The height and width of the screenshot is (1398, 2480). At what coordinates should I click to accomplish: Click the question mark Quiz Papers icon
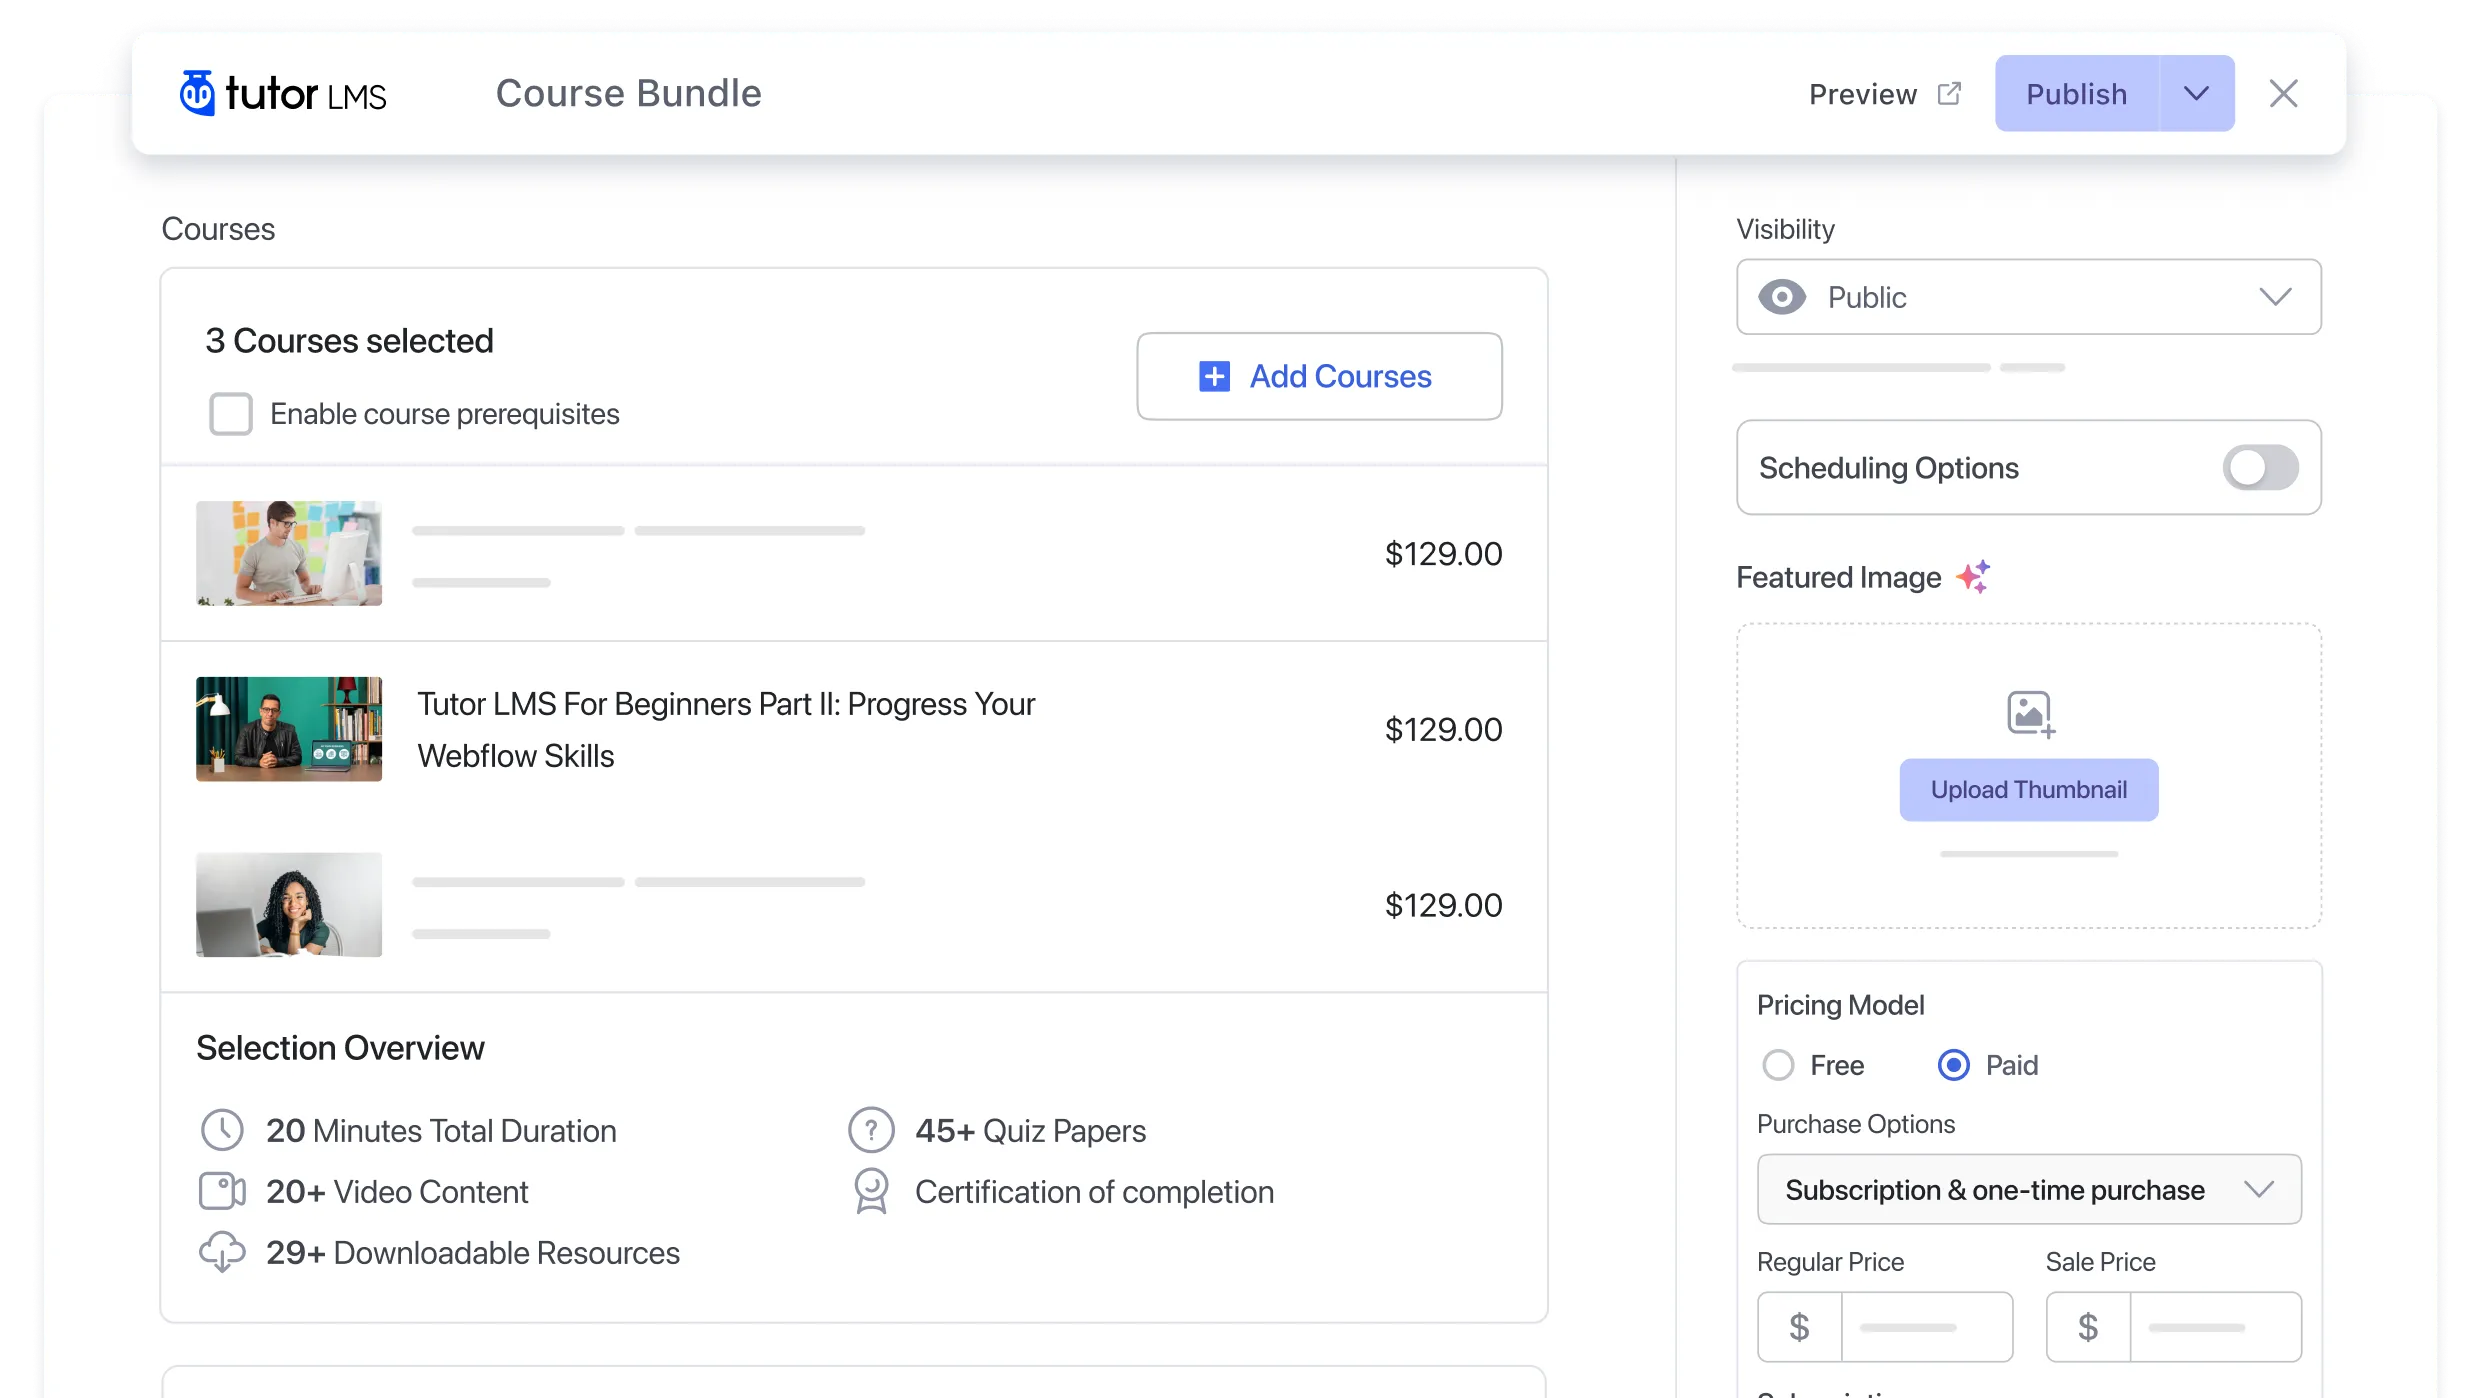(x=871, y=1130)
